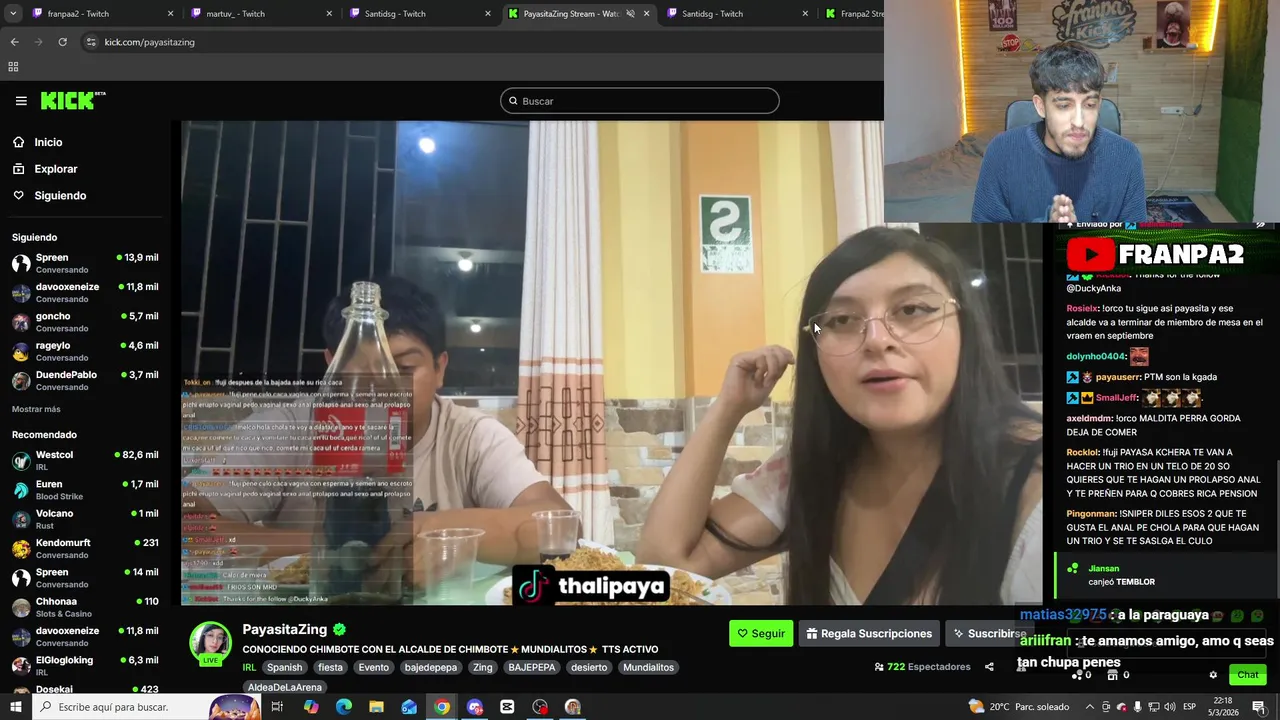Viewport: 1280px width, 720px height.
Task: Click the green Chat button
Action: 1248,675
